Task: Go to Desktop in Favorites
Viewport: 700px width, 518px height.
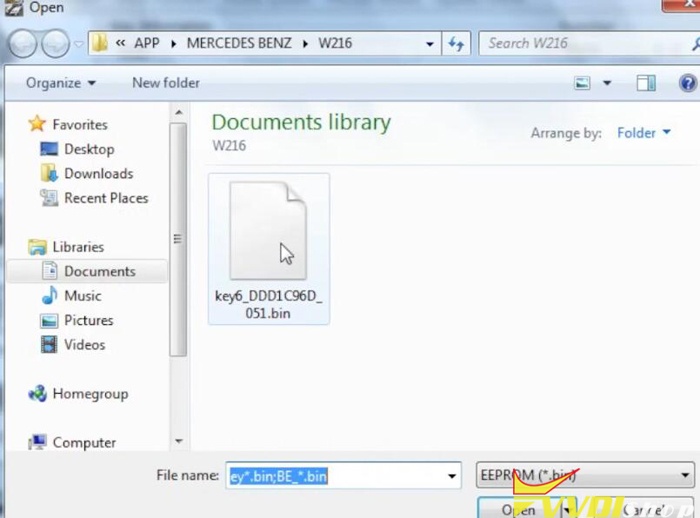Action: [89, 149]
